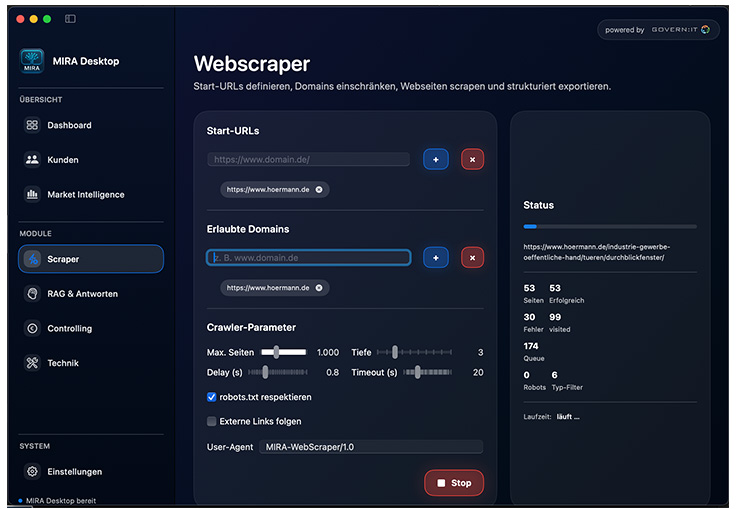736x509 pixels.
Task: Open the Dashboard sidebar icon
Action: click(32, 125)
